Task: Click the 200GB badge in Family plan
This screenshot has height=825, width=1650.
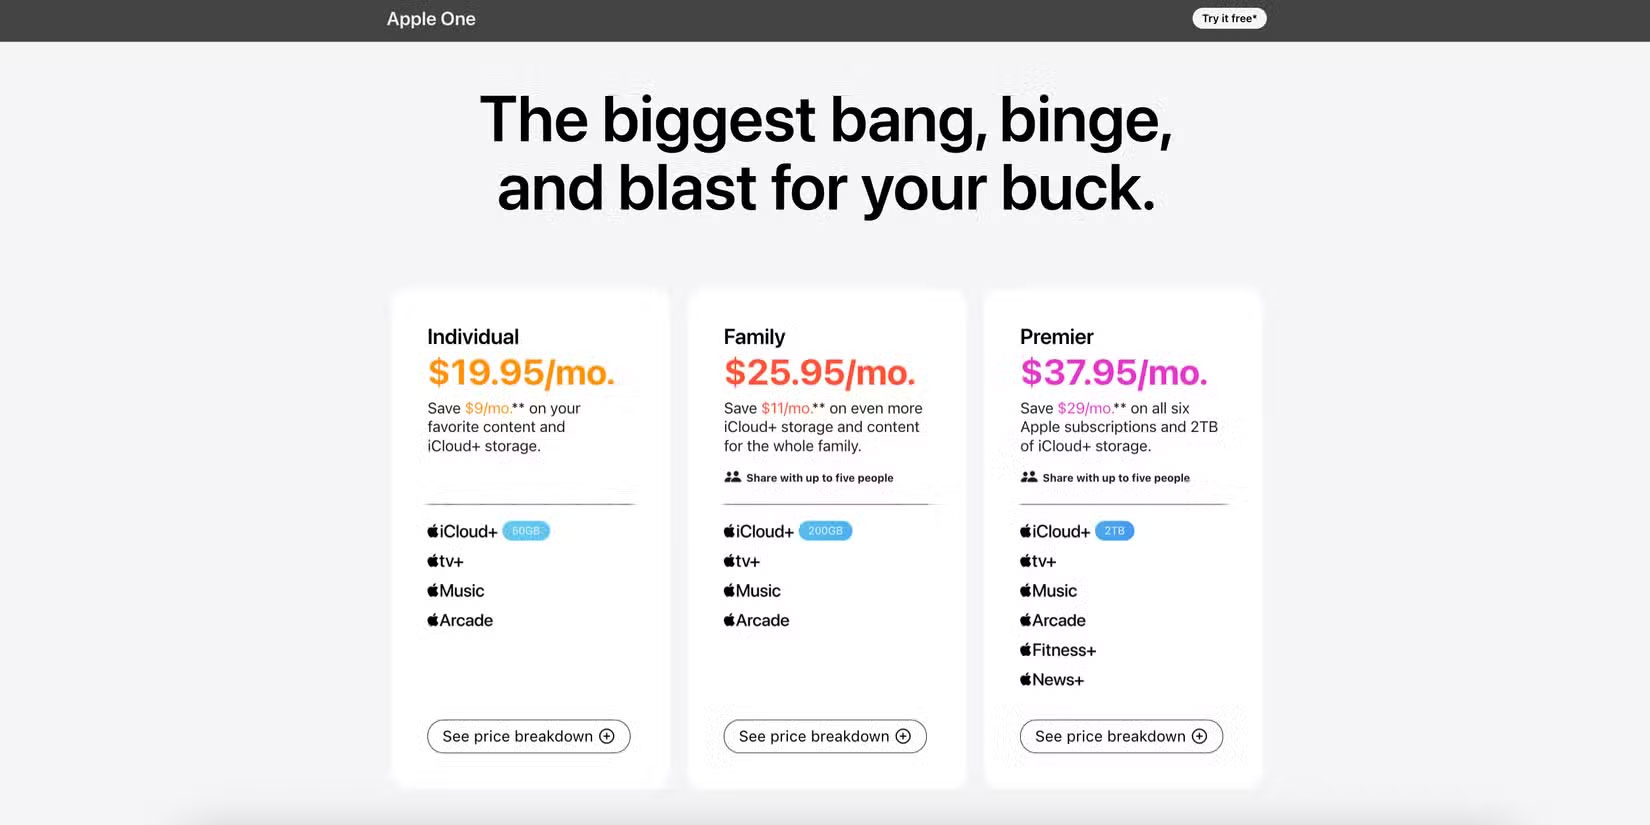Action: pyautogui.click(x=825, y=531)
